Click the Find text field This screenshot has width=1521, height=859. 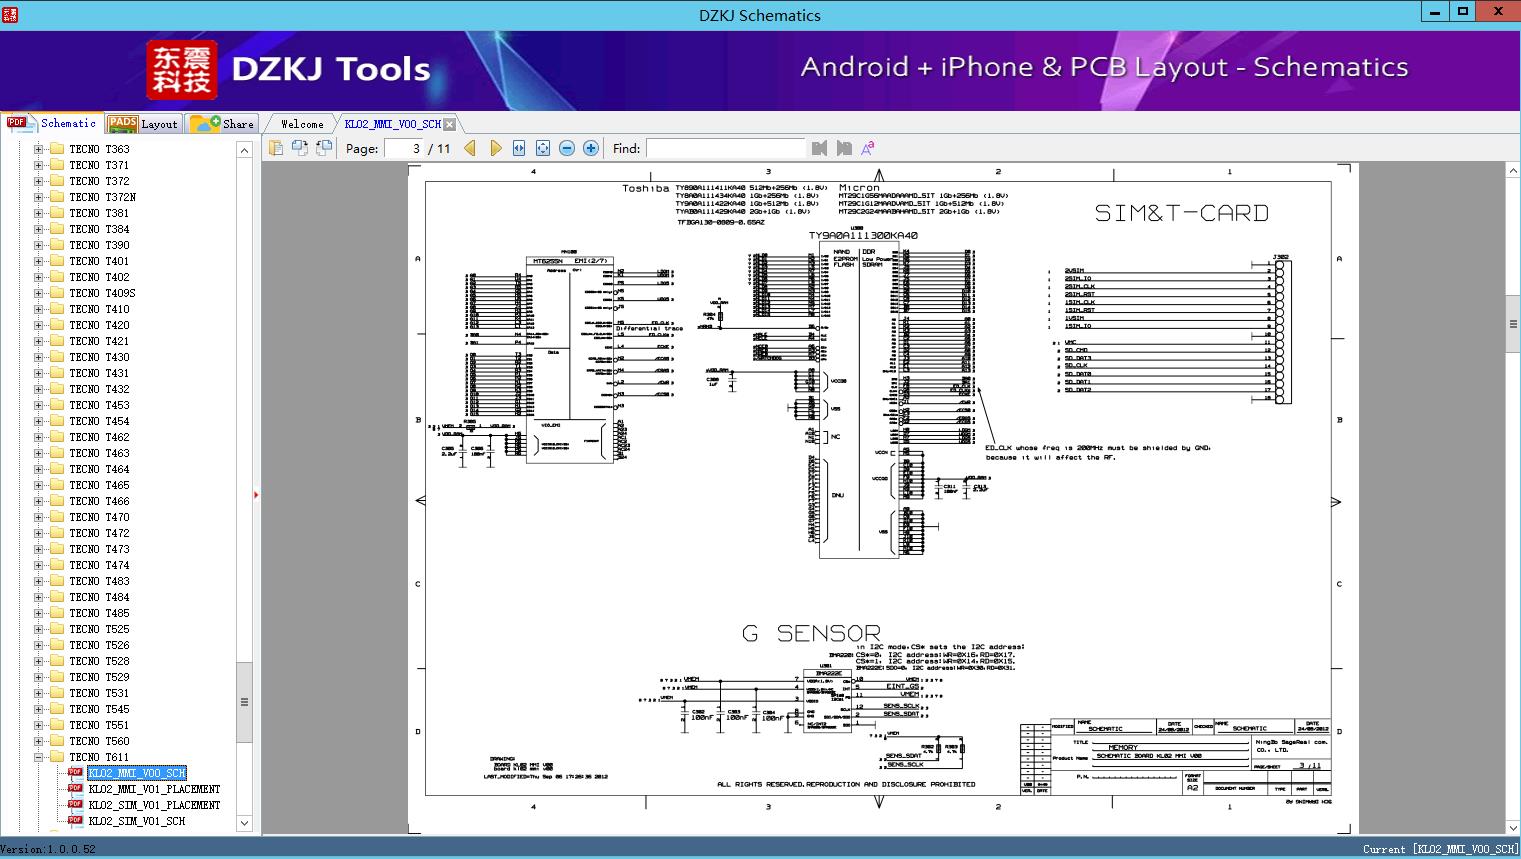click(725, 148)
